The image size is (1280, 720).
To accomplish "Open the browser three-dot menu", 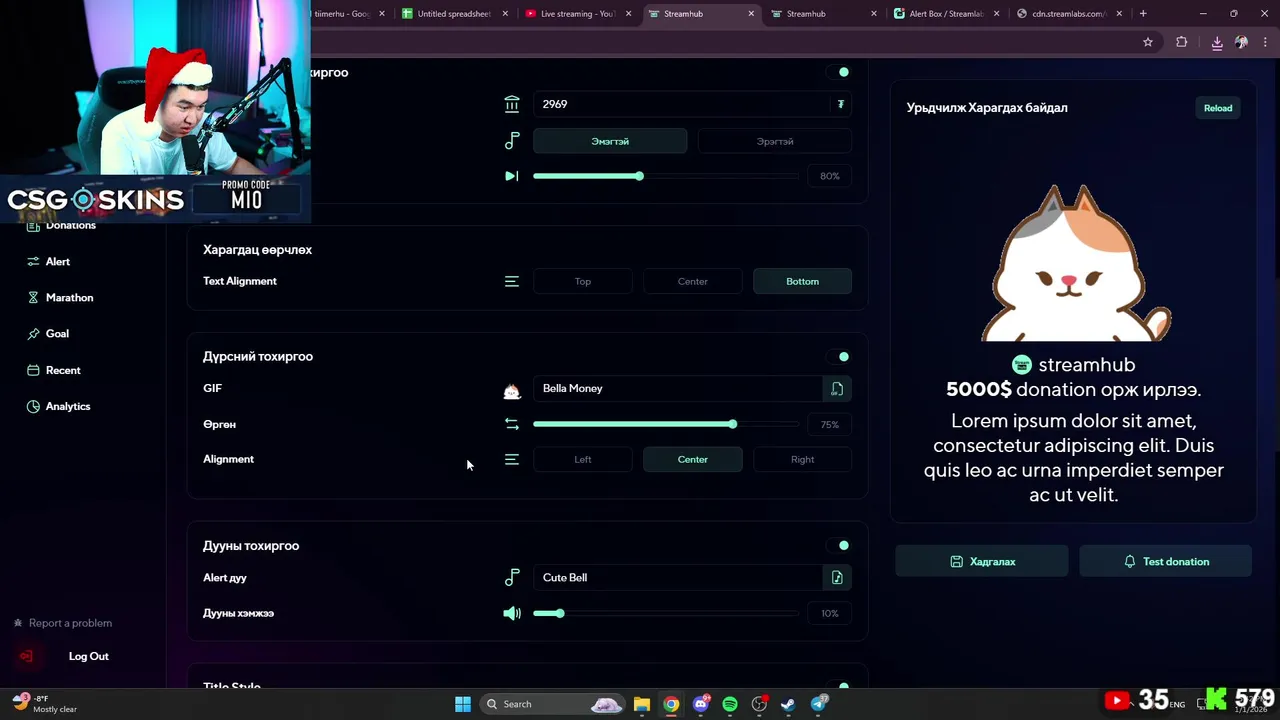I will pyautogui.click(x=1267, y=42).
